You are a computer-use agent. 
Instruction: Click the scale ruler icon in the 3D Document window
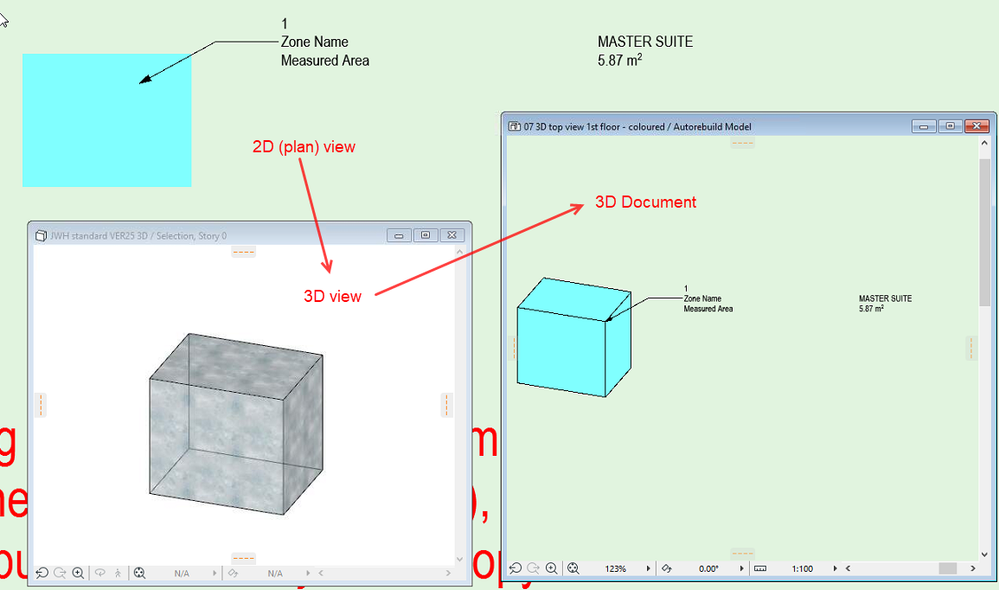[x=760, y=568]
